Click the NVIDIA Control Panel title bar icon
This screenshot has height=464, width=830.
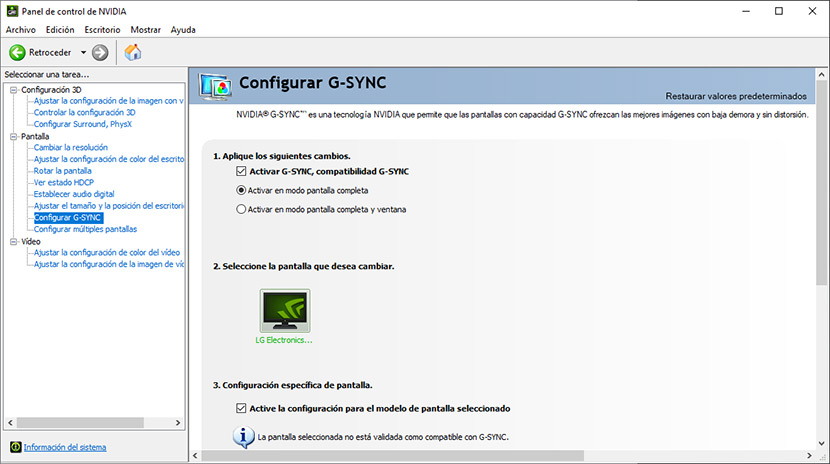pos(10,11)
